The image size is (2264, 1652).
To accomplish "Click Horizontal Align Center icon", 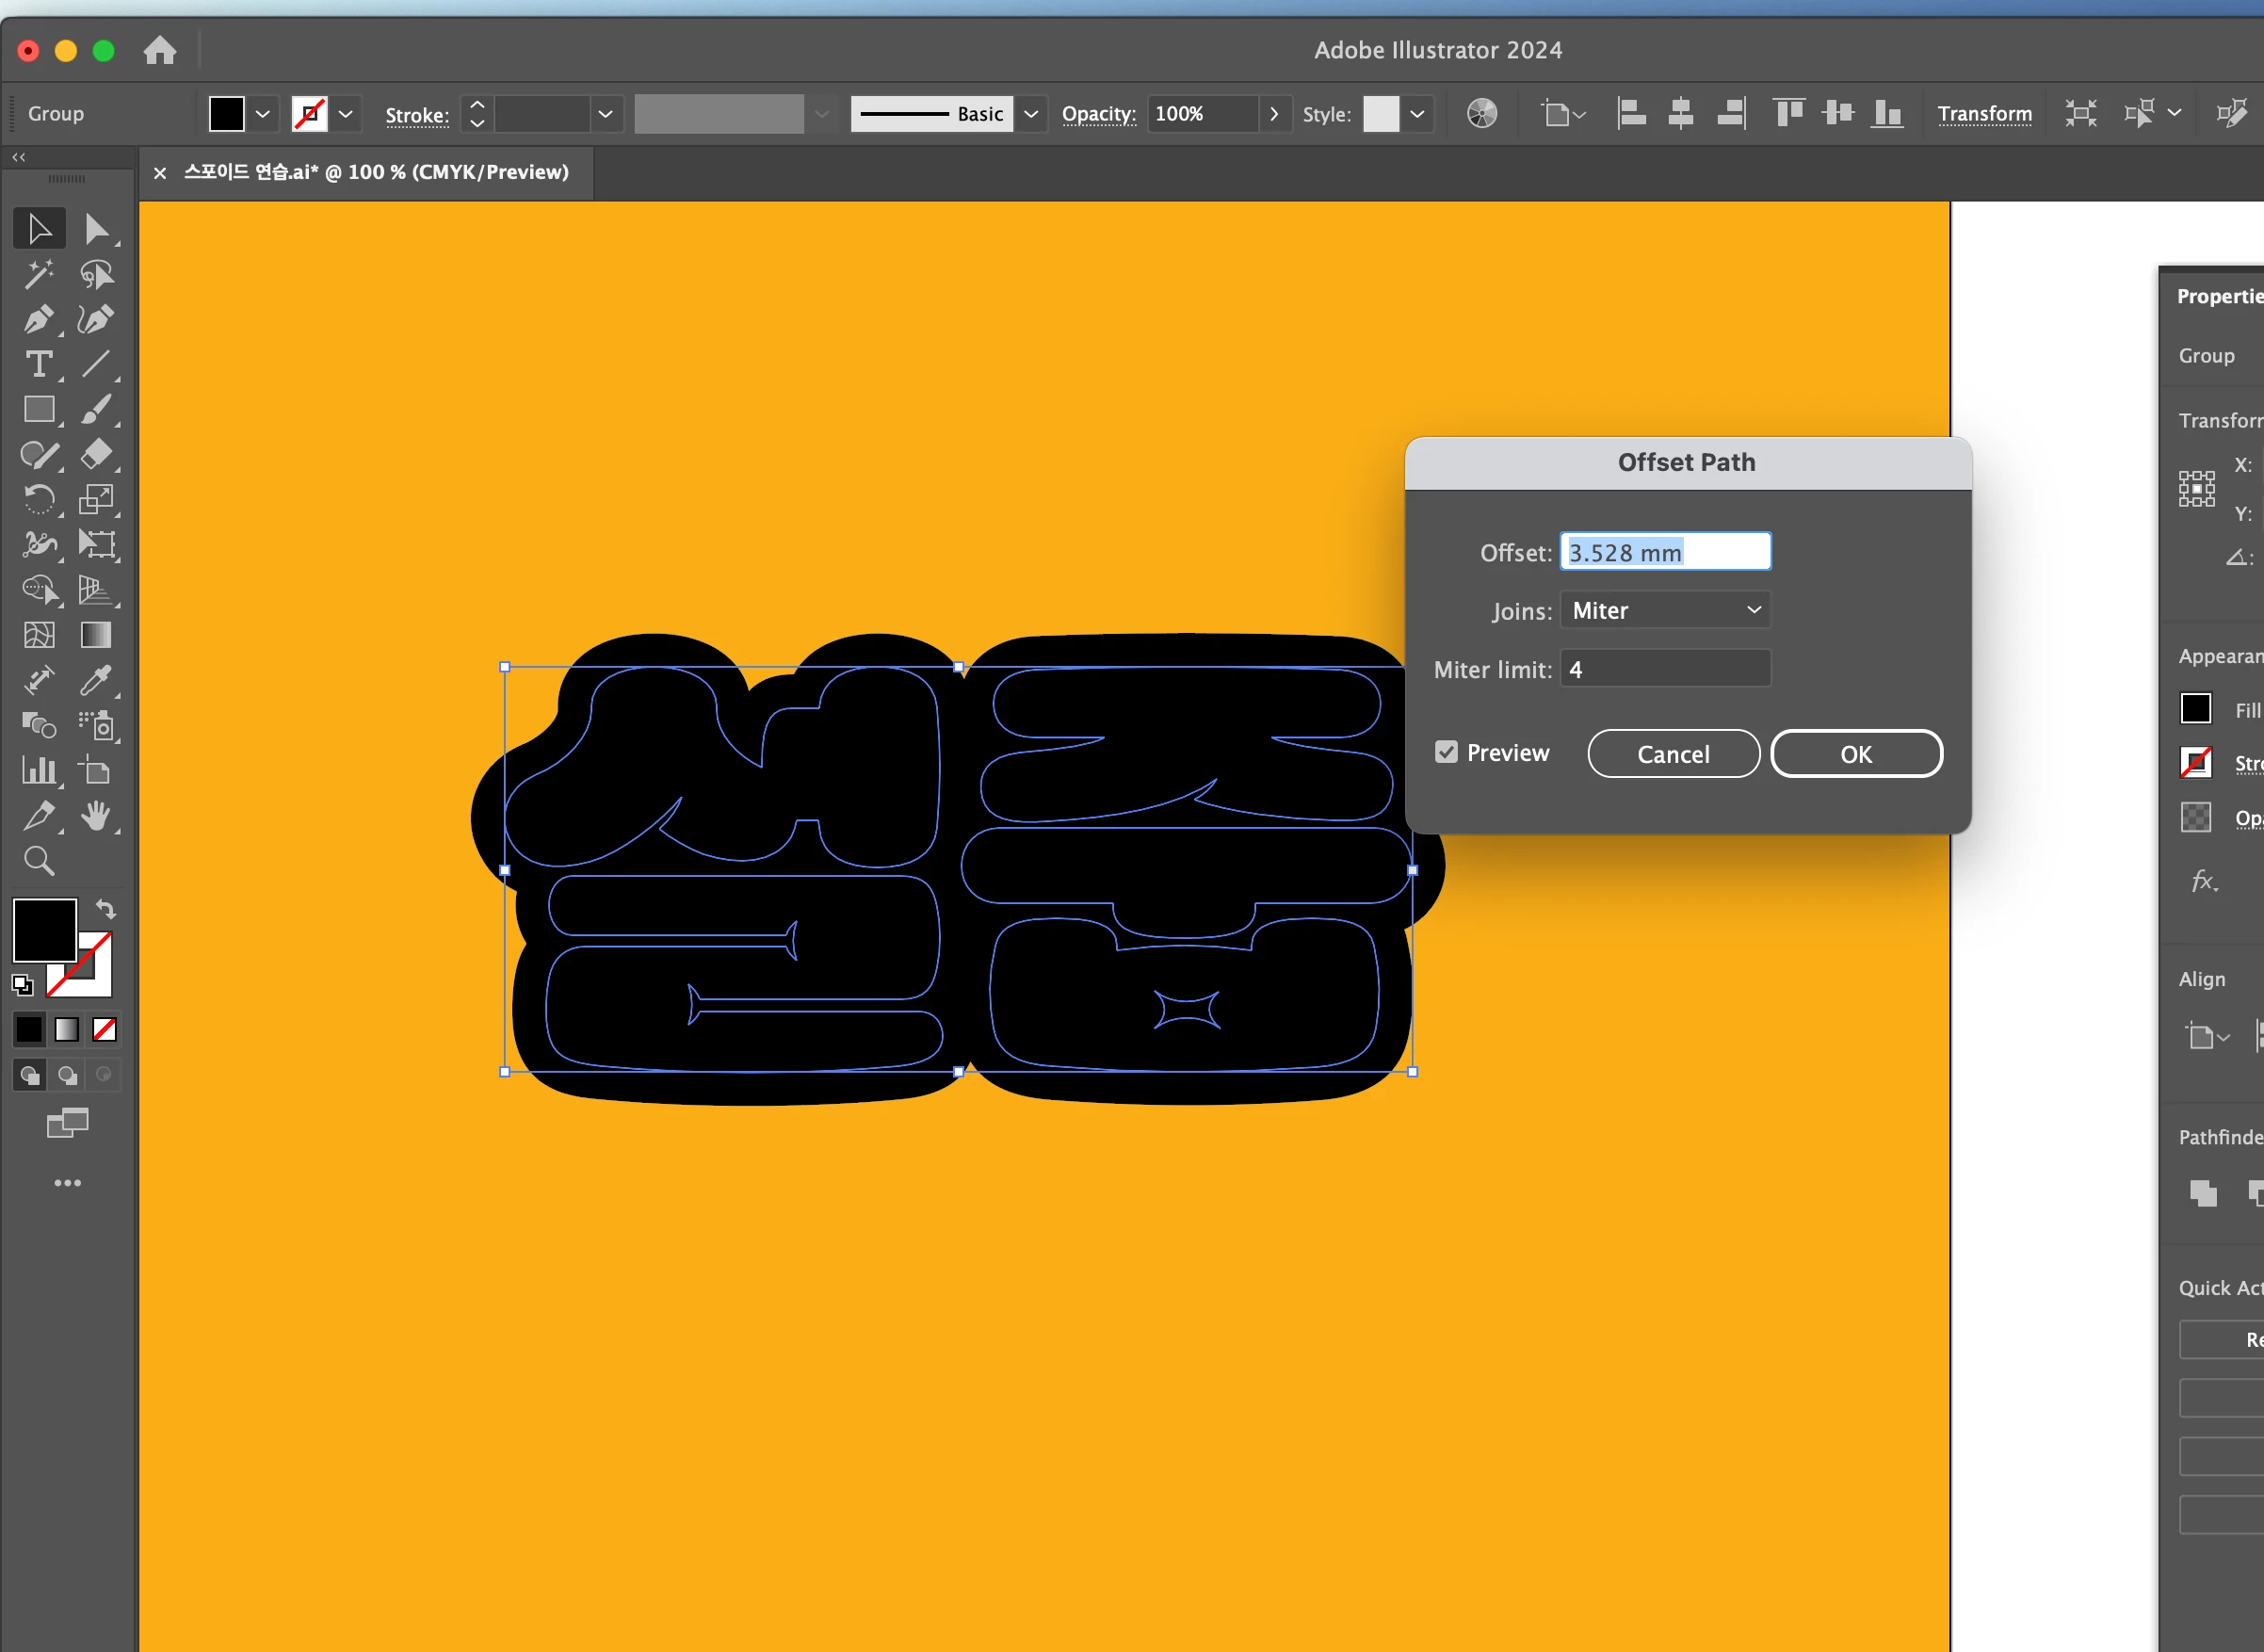I will tap(1680, 114).
